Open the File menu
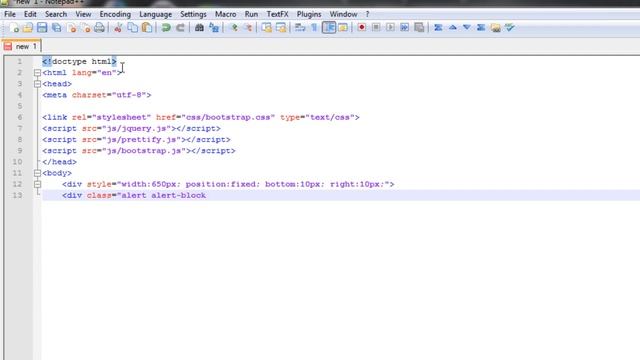This screenshot has height=360, width=640. pos(10,14)
